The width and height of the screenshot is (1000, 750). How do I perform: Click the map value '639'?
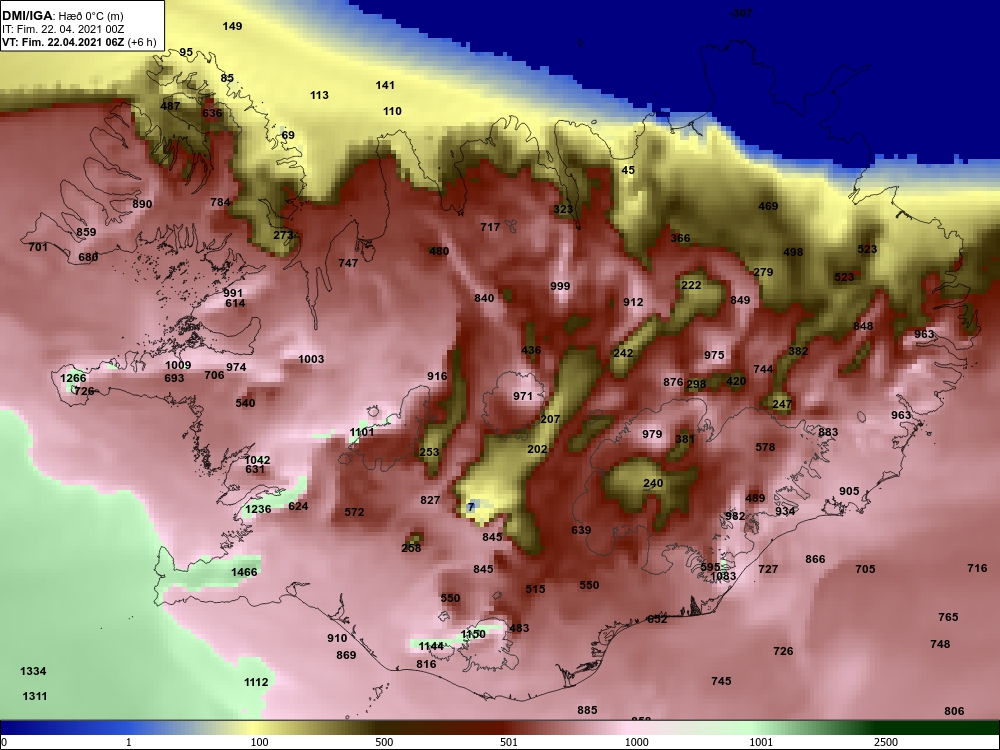581,531
